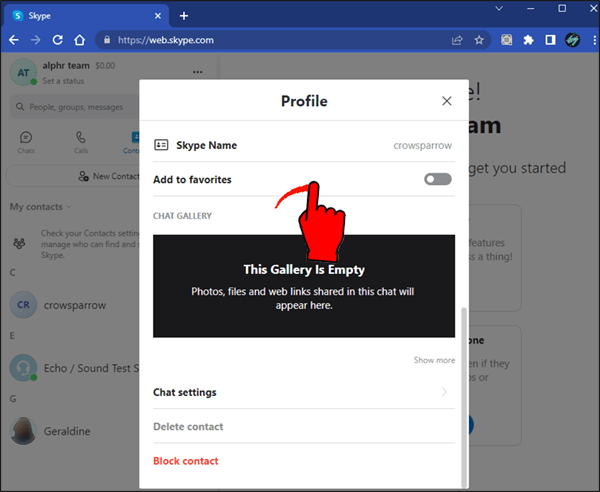Click the screenshot extension icon
This screenshot has height=492, width=600.
tap(507, 40)
